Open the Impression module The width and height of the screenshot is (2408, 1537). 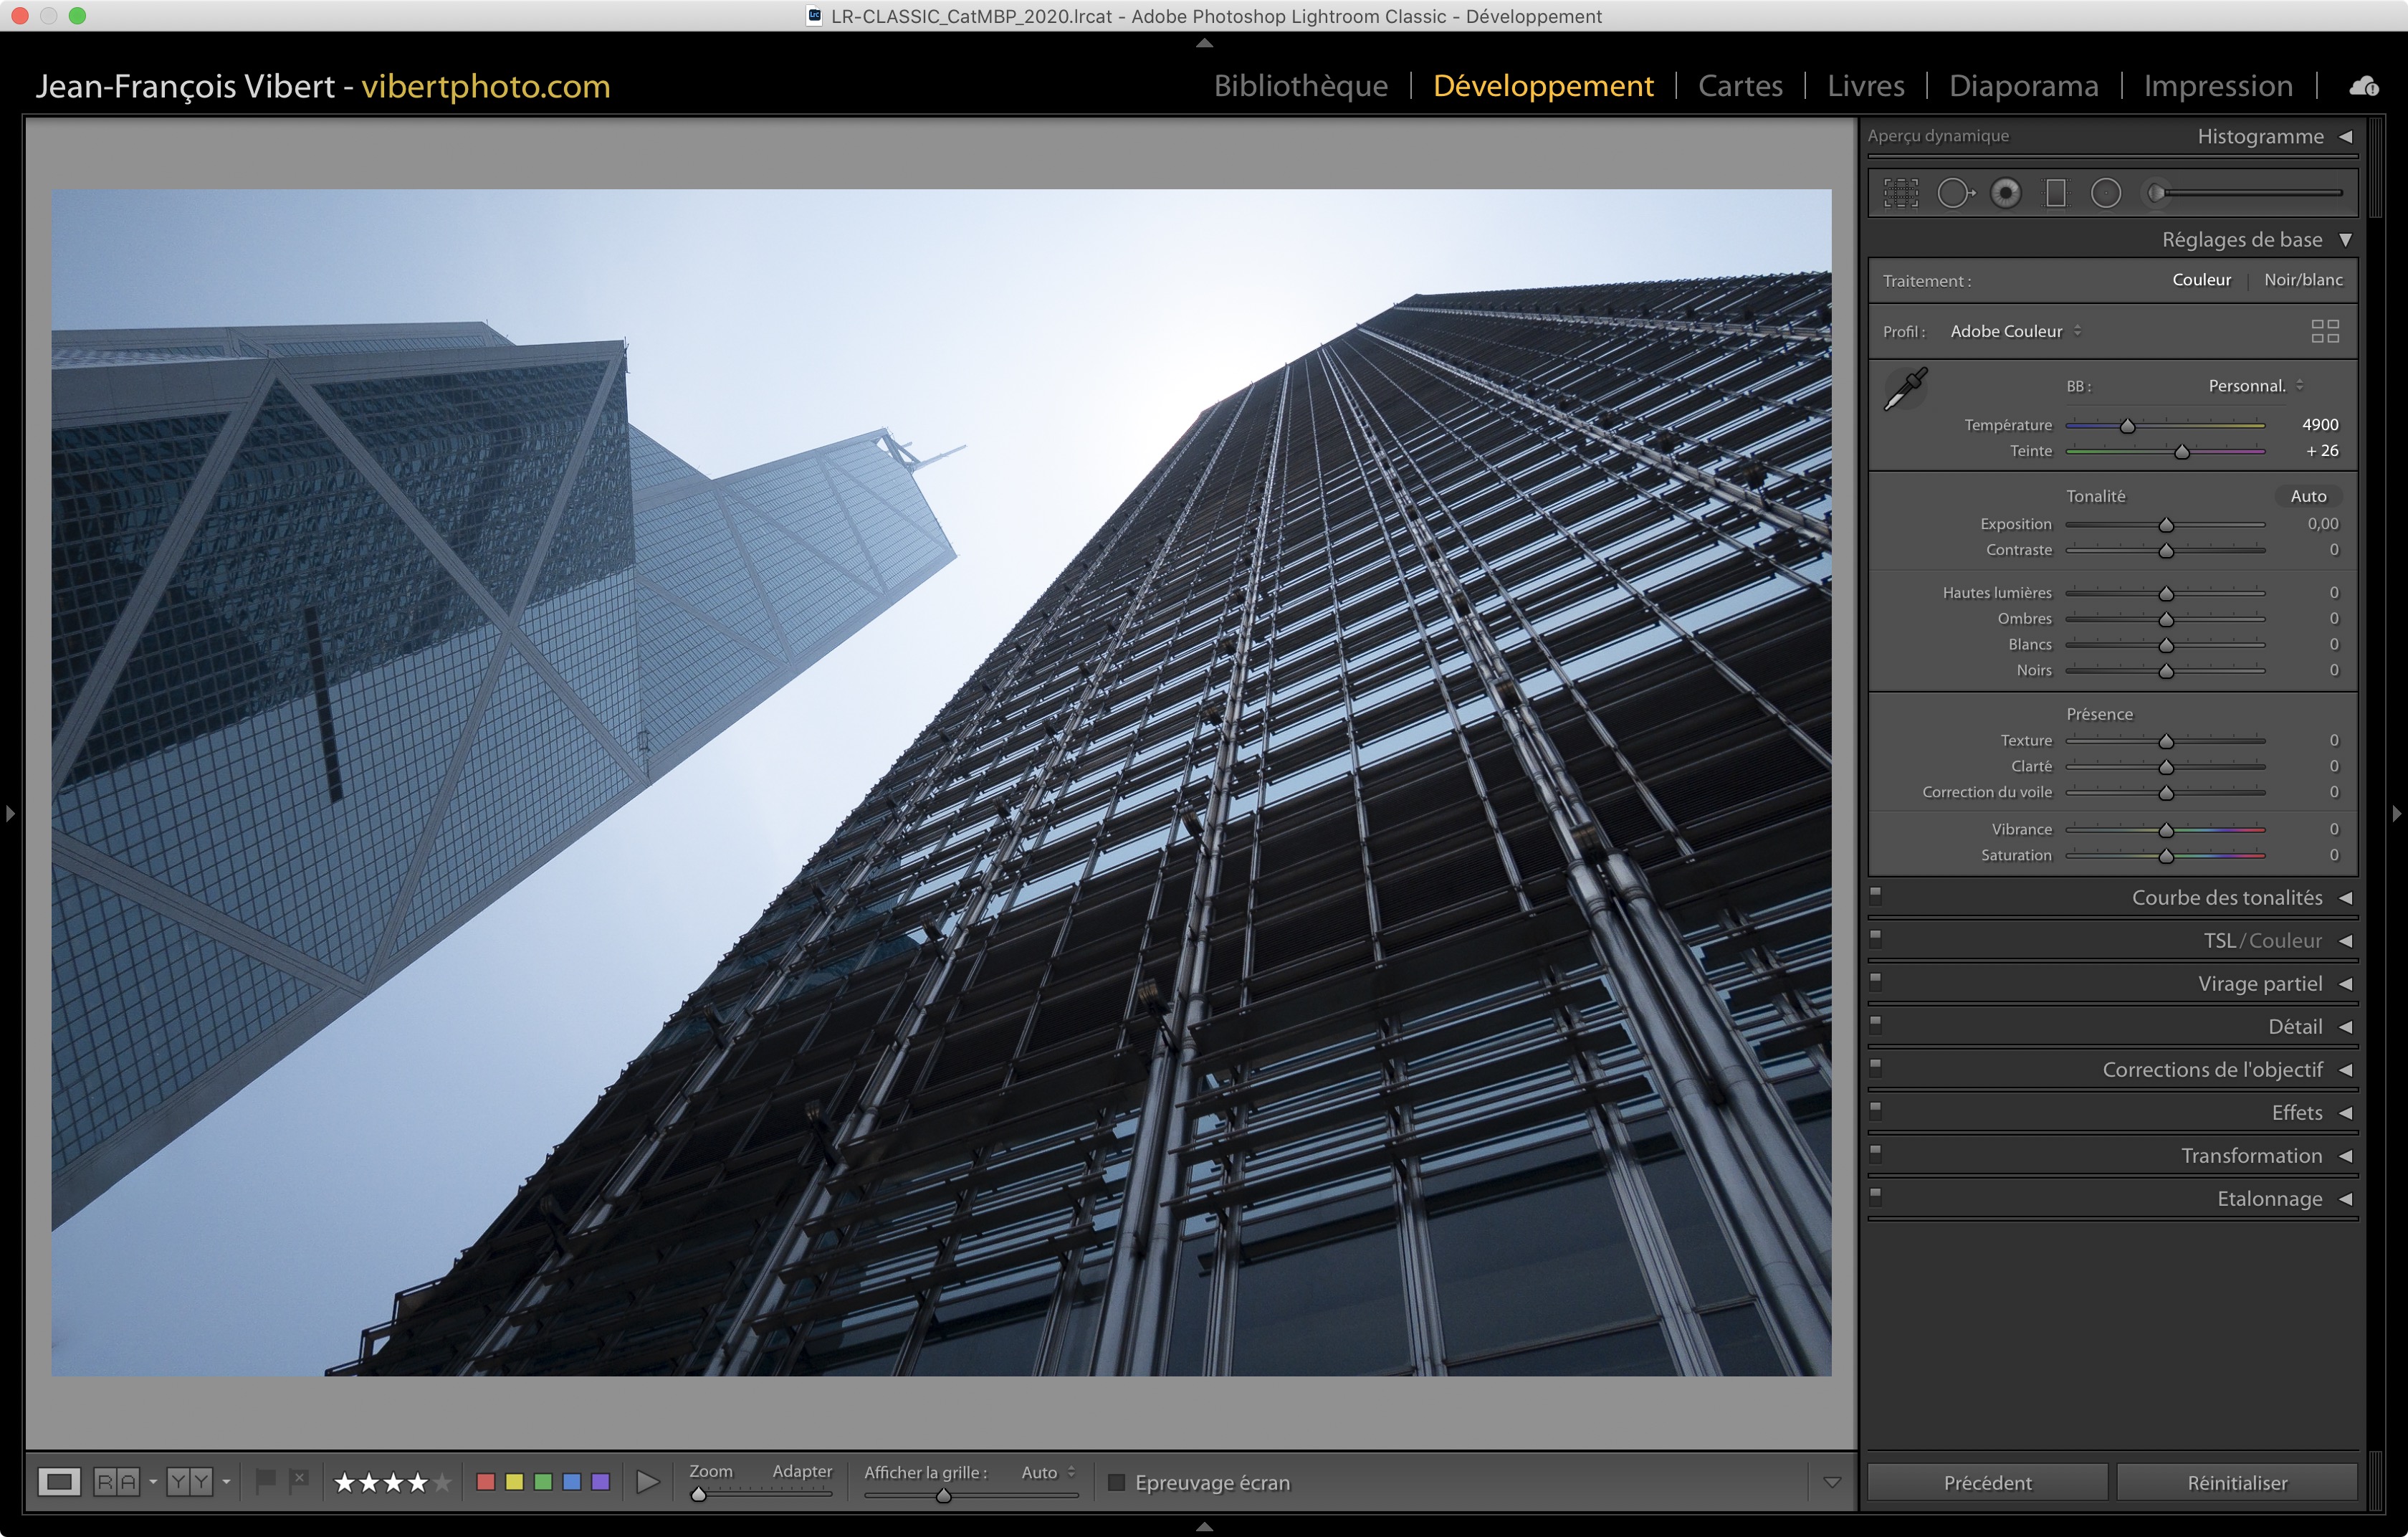(2217, 86)
